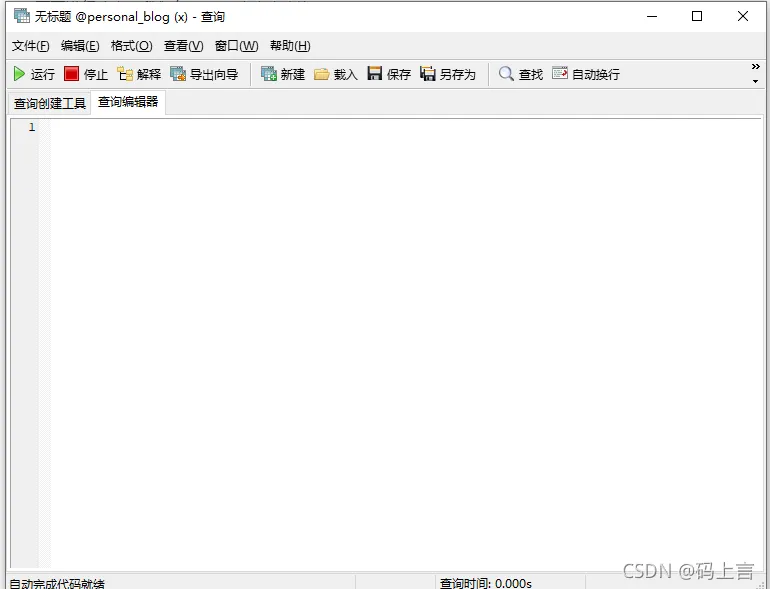Switch to 查询创建工具 tab

(x=50, y=103)
